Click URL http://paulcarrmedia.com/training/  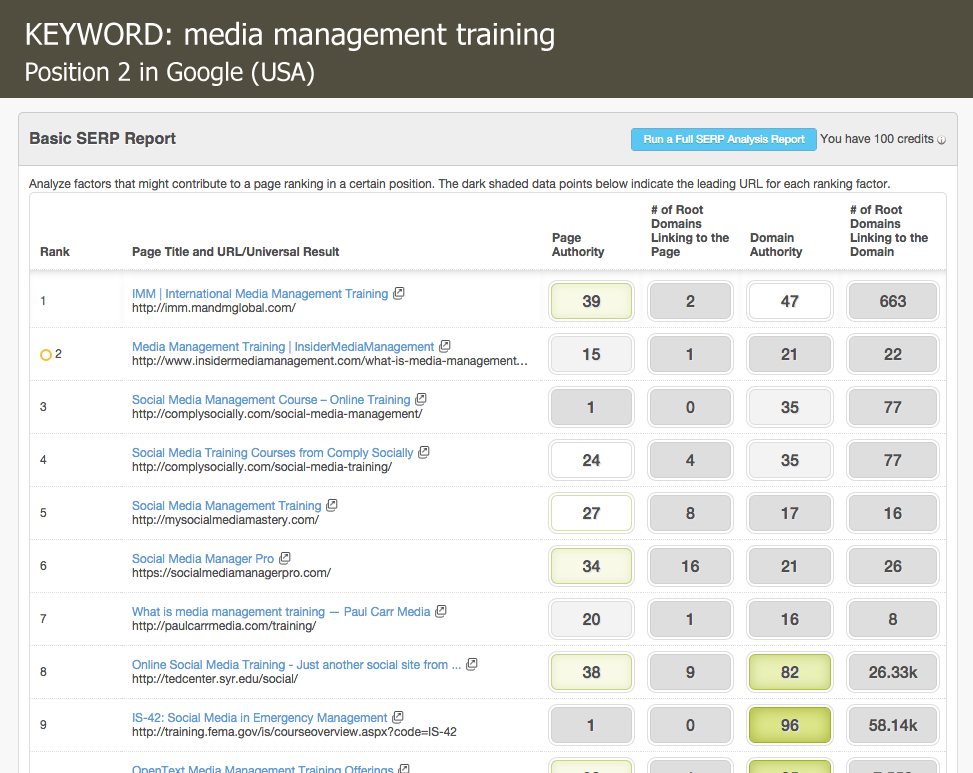click(224, 626)
